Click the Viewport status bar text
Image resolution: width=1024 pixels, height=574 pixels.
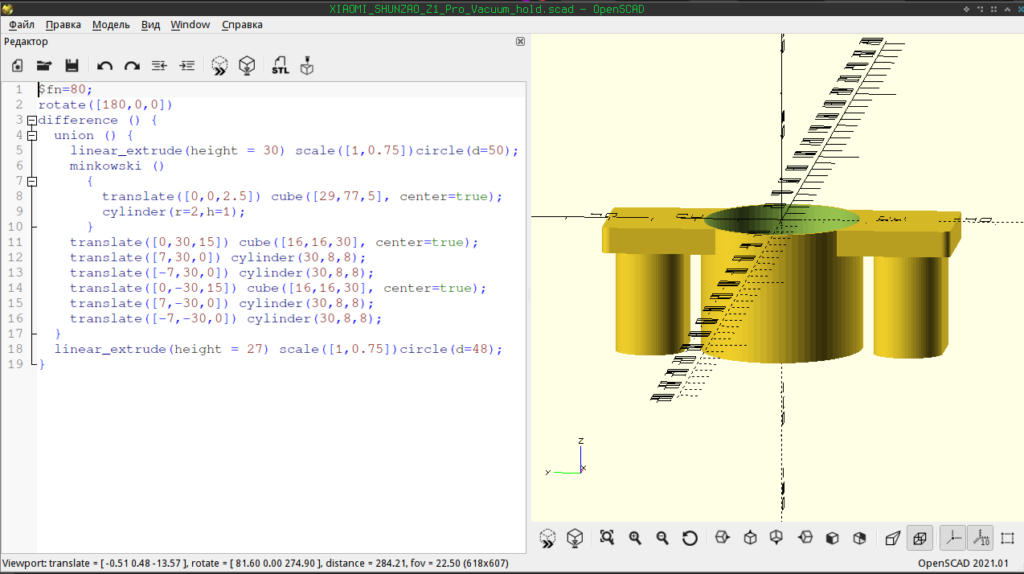[x=255, y=563]
